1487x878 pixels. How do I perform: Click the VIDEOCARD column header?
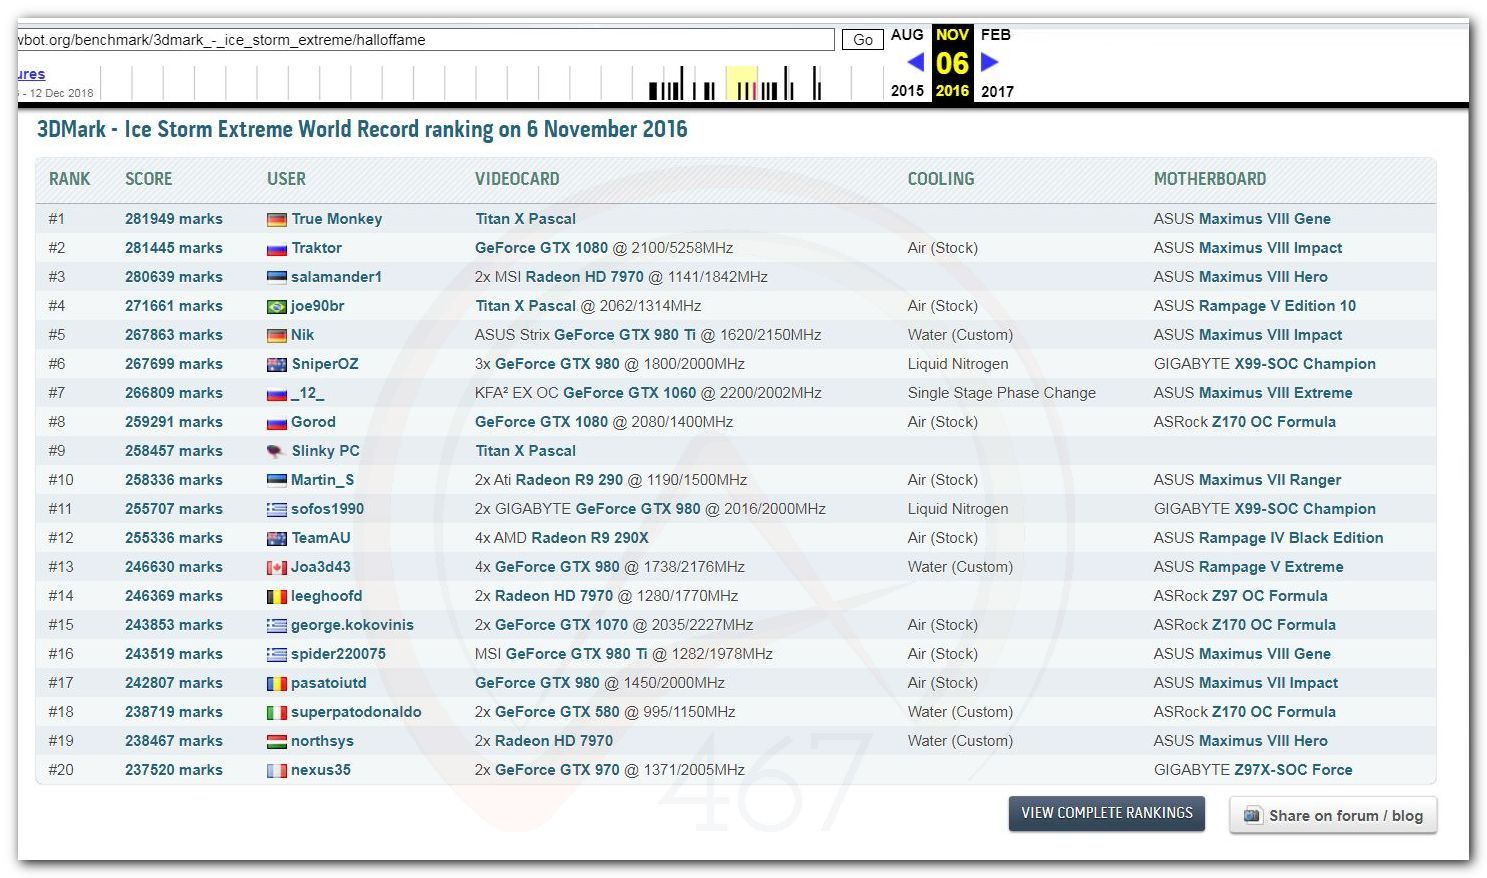[x=517, y=179]
